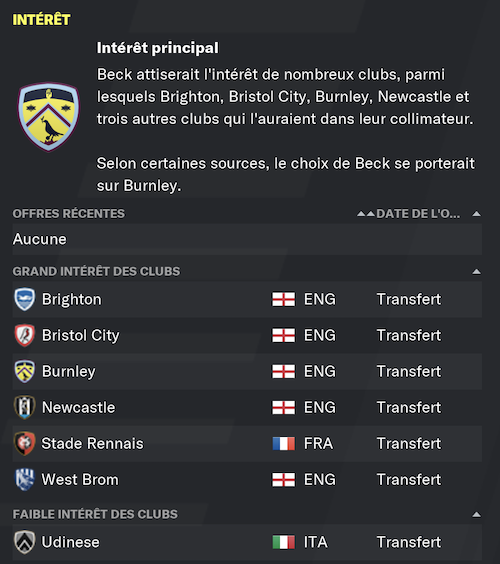Click the French flag beside FRA

click(x=283, y=444)
